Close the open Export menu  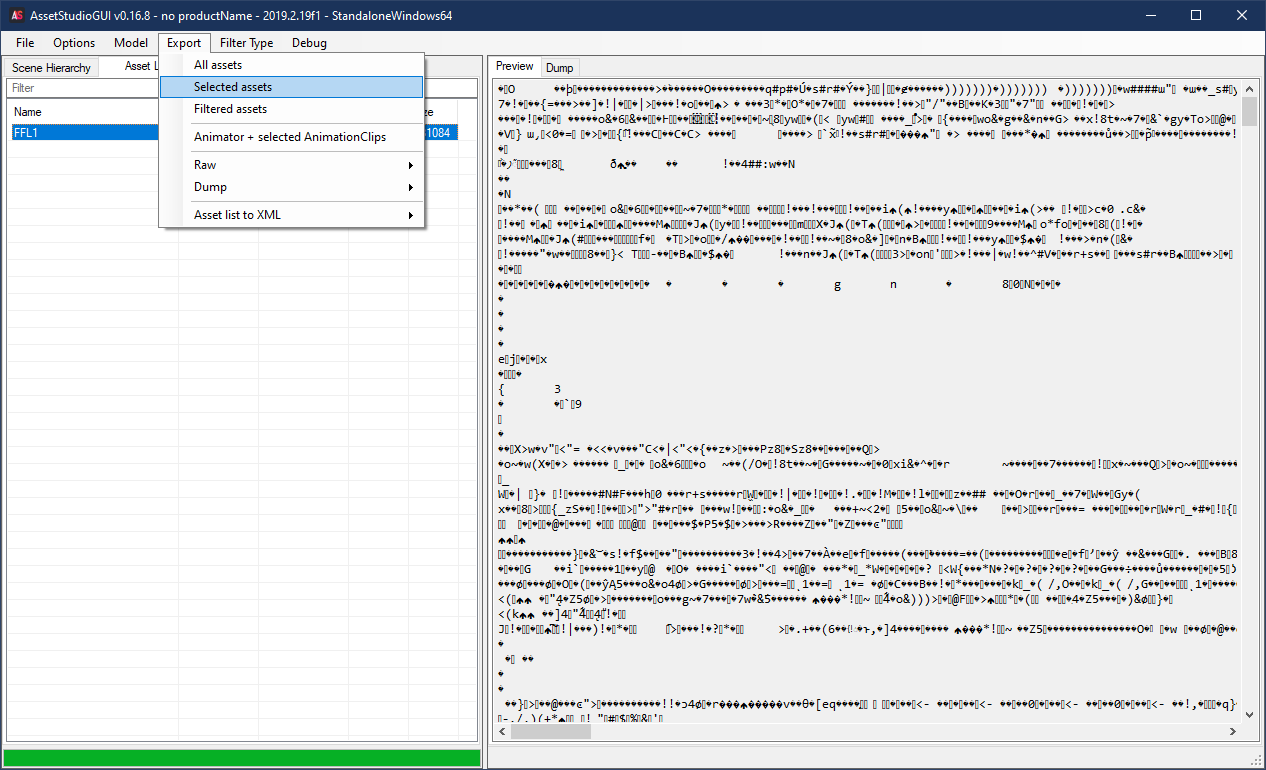184,43
